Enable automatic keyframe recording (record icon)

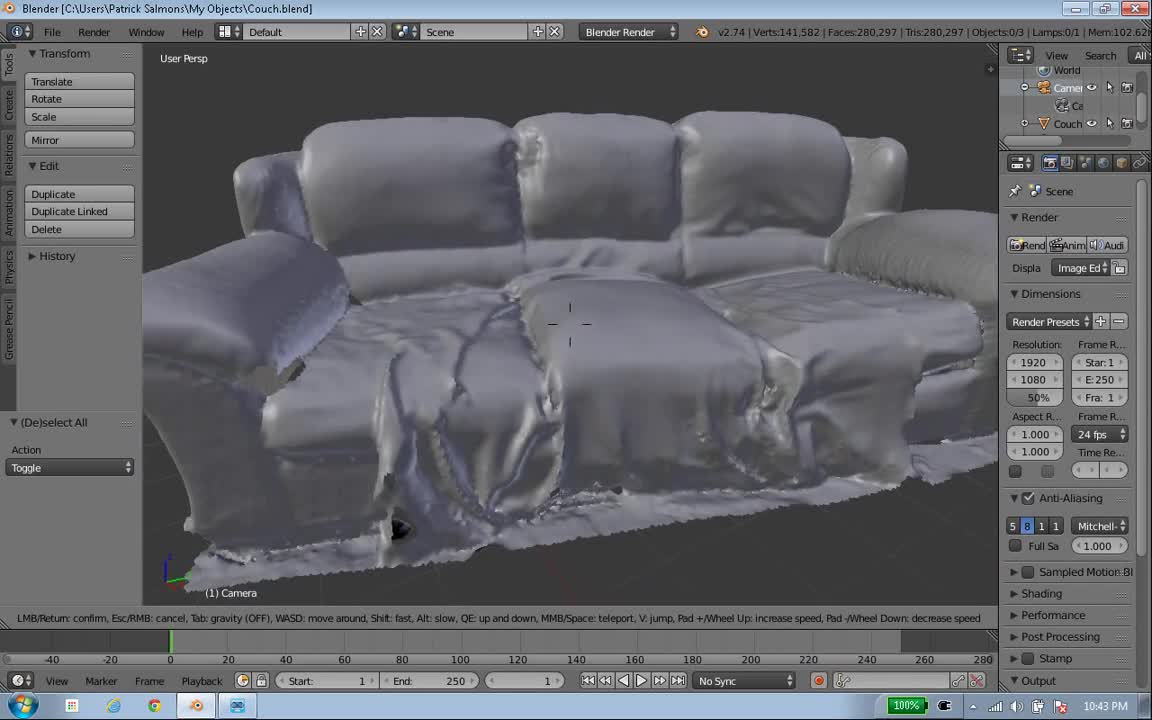818,680
